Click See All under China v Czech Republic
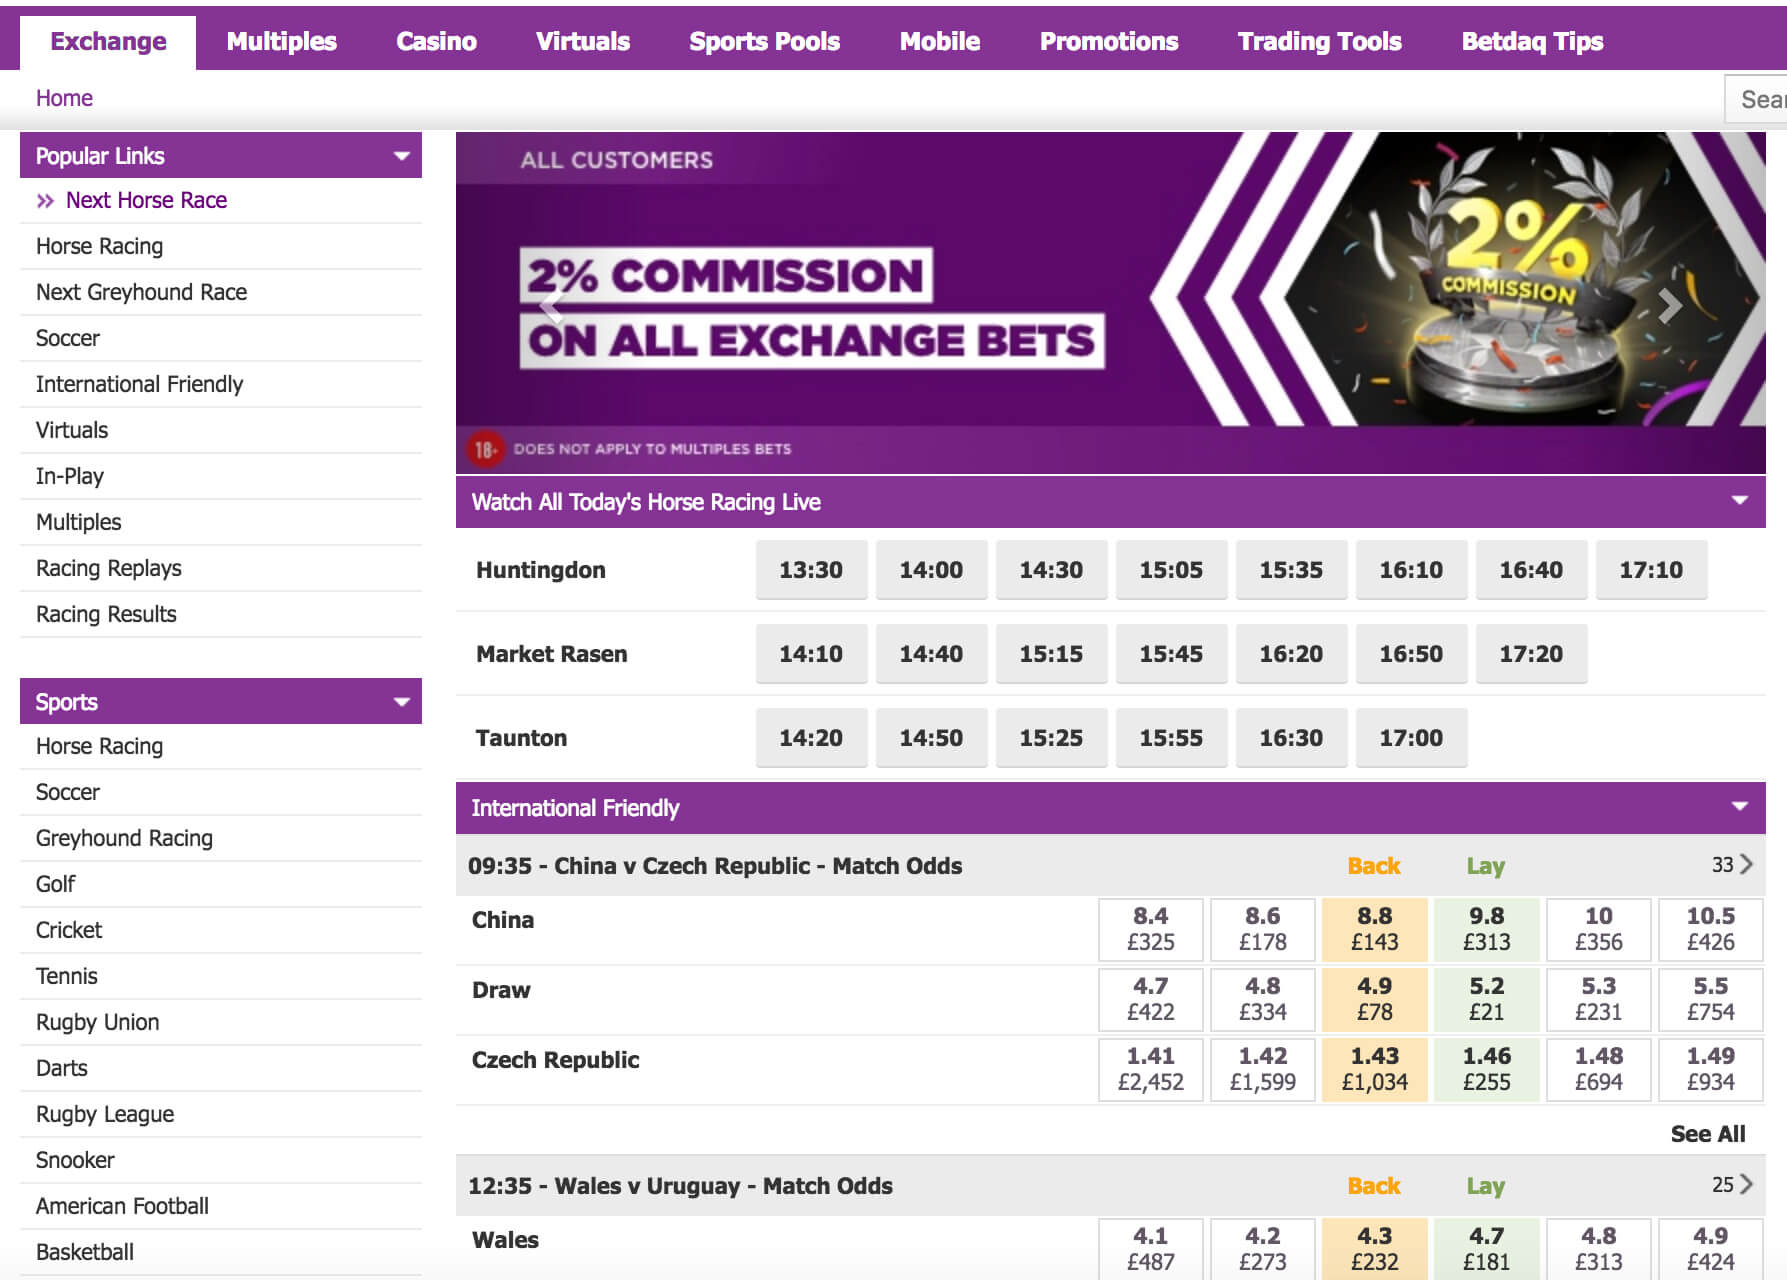Screen dimensions: 1787x1280 click(1708, 1134)
